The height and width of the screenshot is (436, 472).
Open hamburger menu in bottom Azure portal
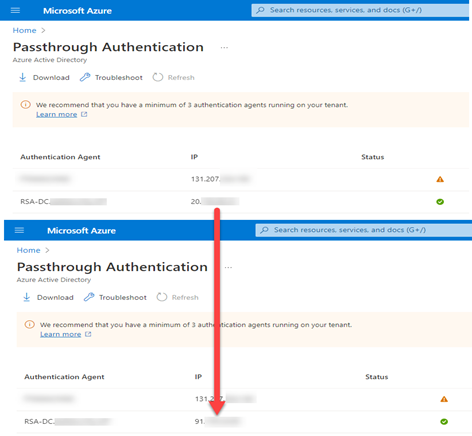point(19,230)
